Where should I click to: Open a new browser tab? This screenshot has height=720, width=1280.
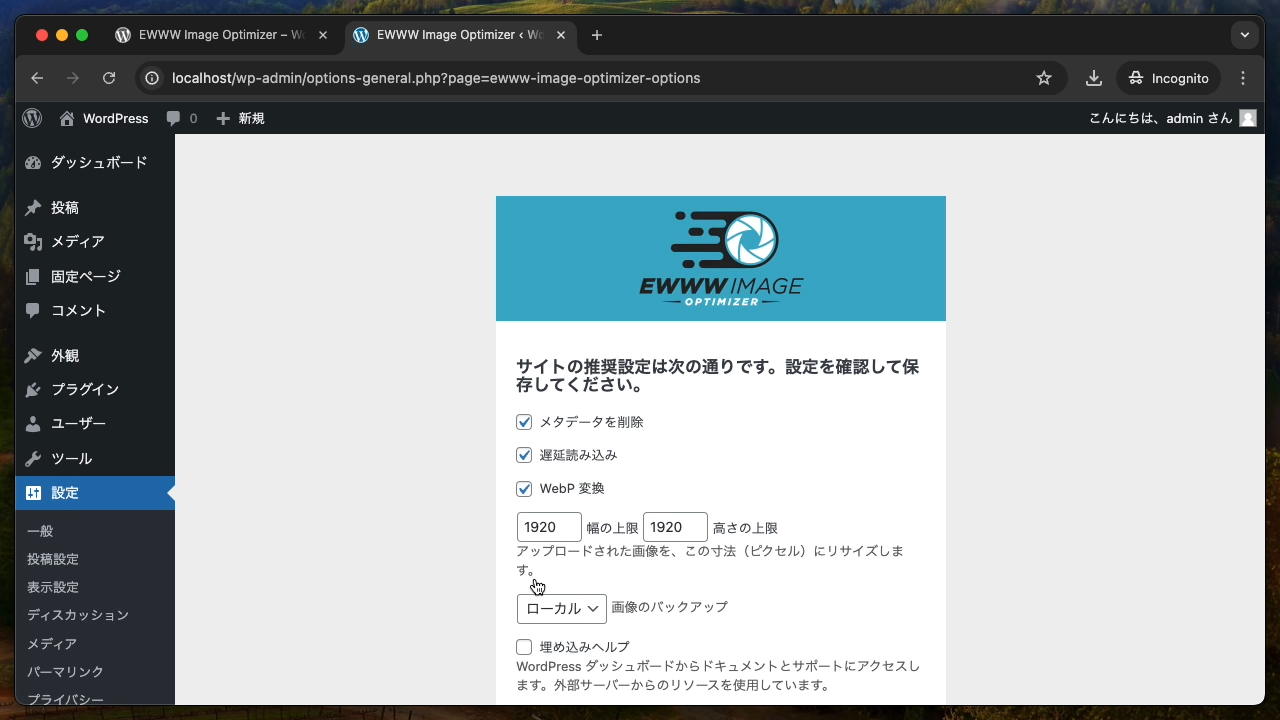click(597, 35)
